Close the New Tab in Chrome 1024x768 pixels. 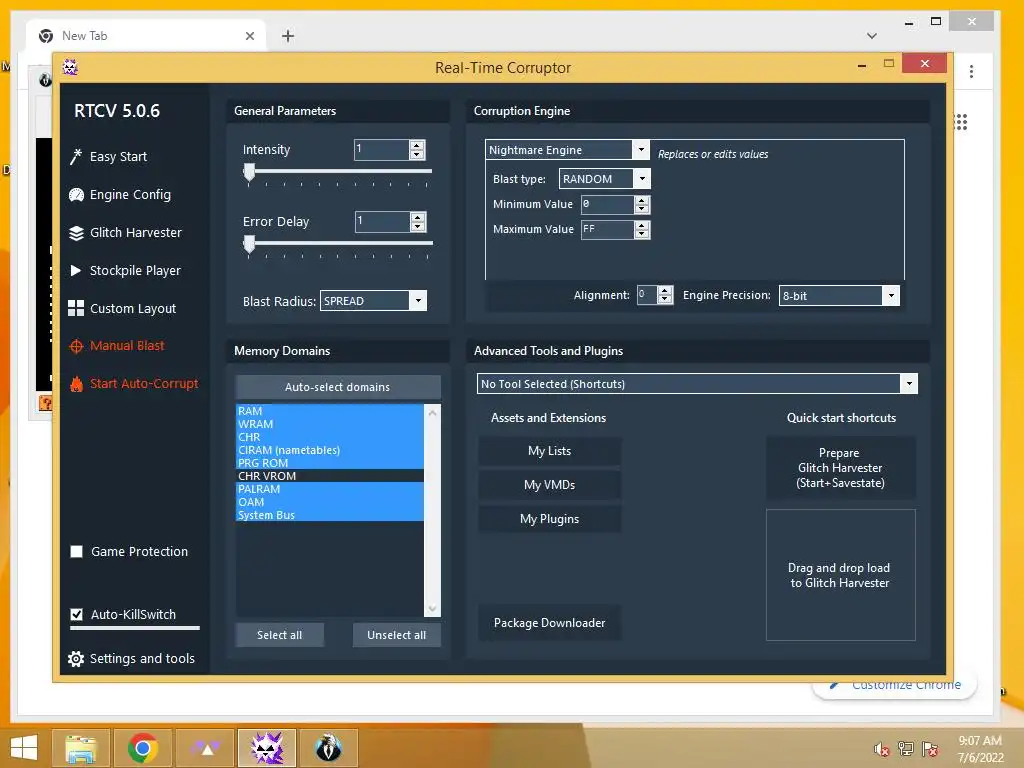(249, 36)
